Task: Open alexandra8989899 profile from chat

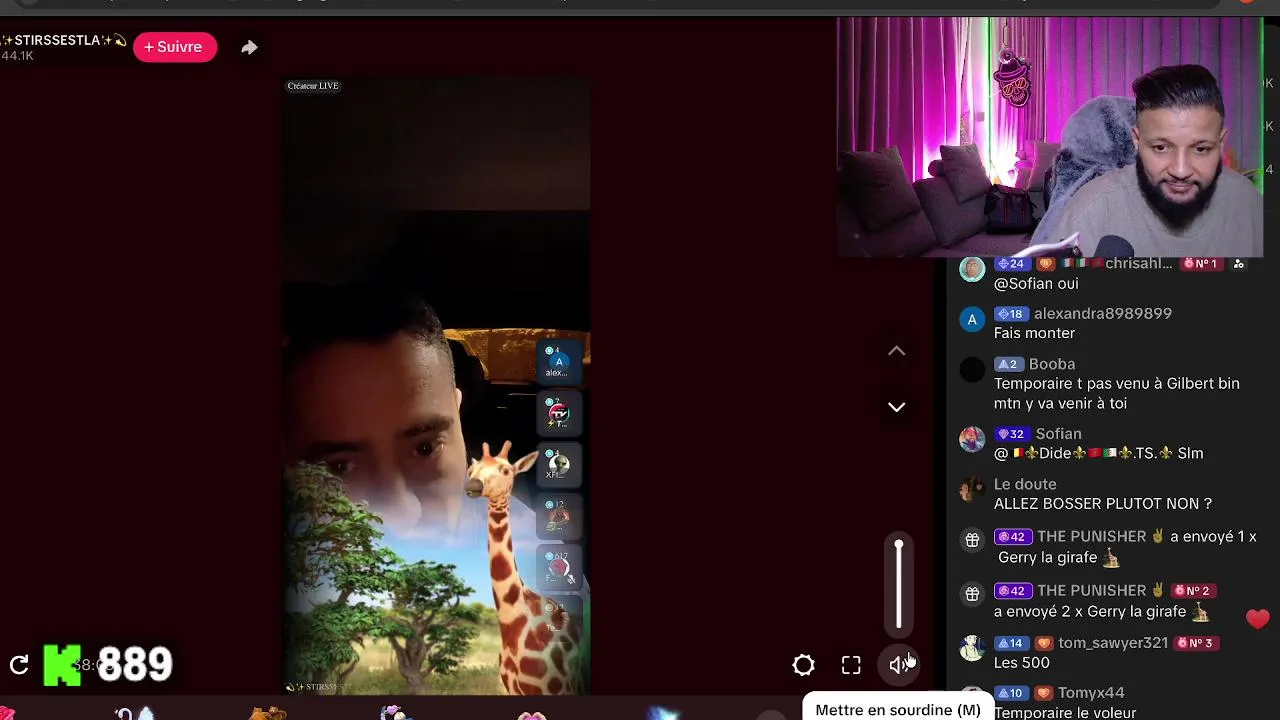Action: [1102, 313]
